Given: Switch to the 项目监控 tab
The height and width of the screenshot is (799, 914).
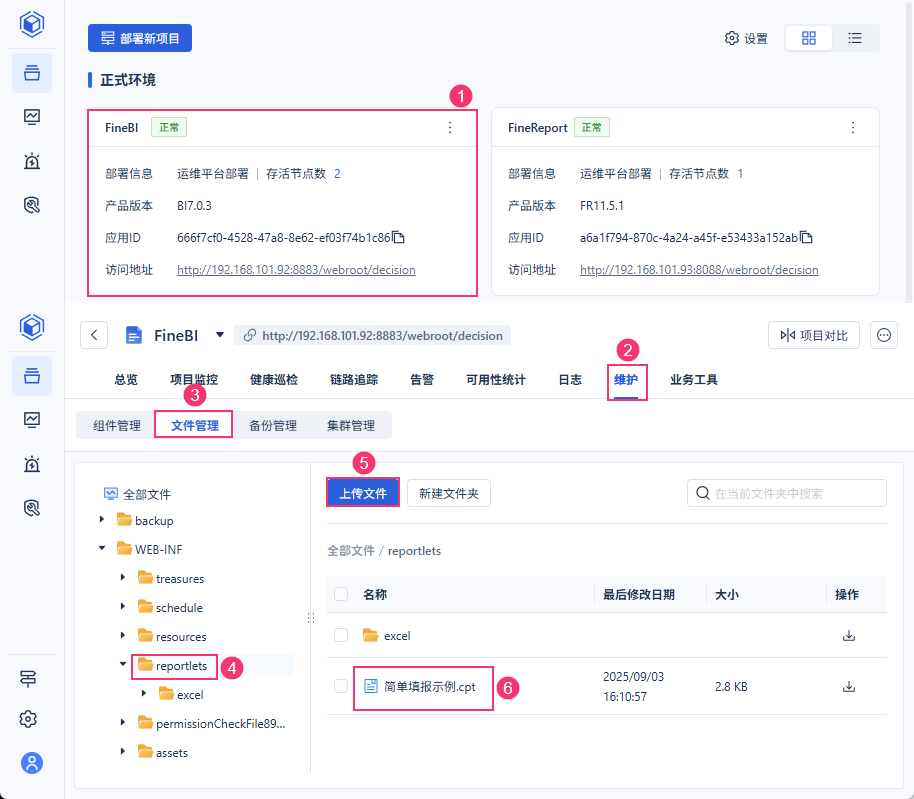Looking at the screenshot, I should coord(194,380).
